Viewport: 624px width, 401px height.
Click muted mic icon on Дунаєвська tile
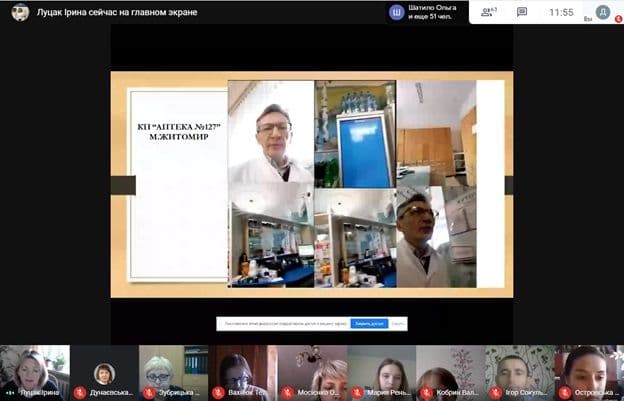click(80, 393)
